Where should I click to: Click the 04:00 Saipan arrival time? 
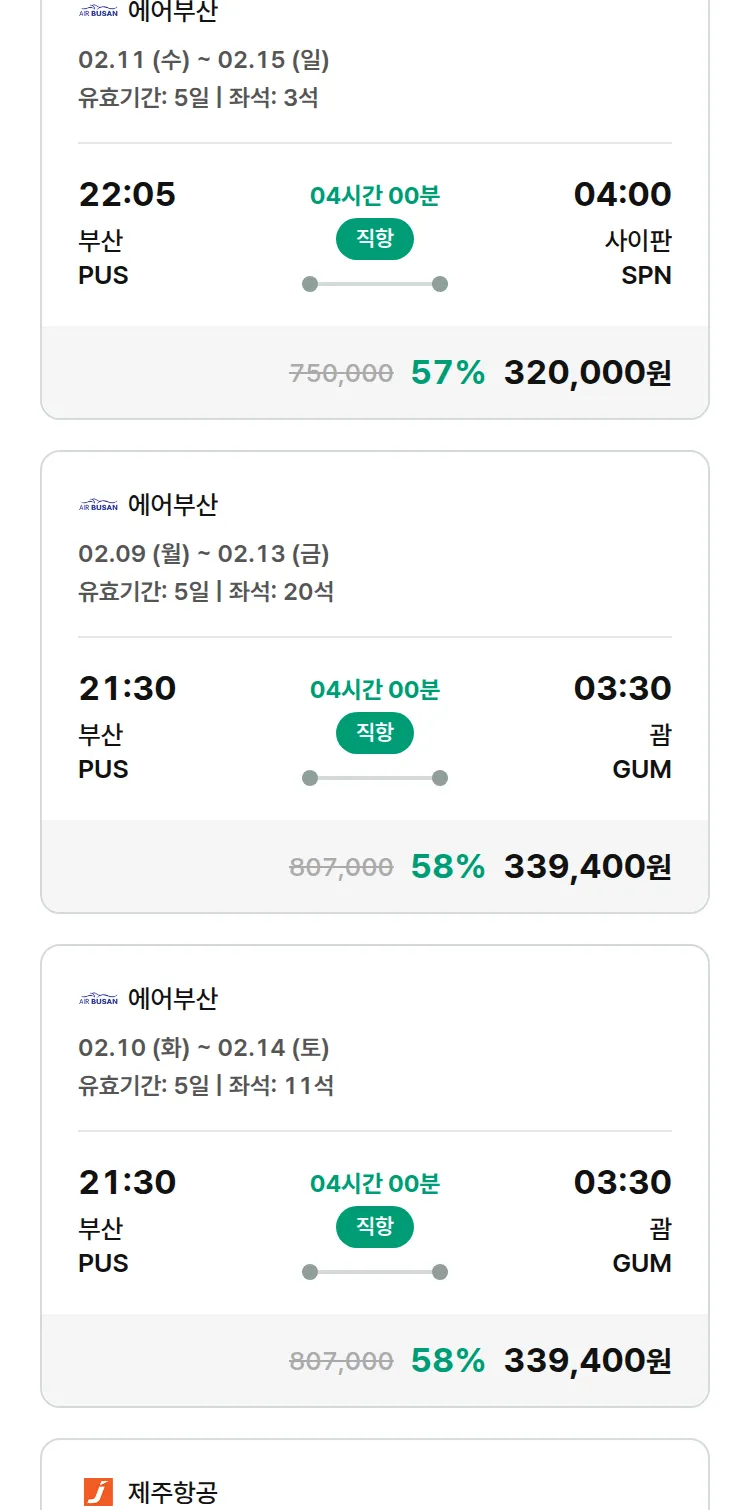[622, 194]
